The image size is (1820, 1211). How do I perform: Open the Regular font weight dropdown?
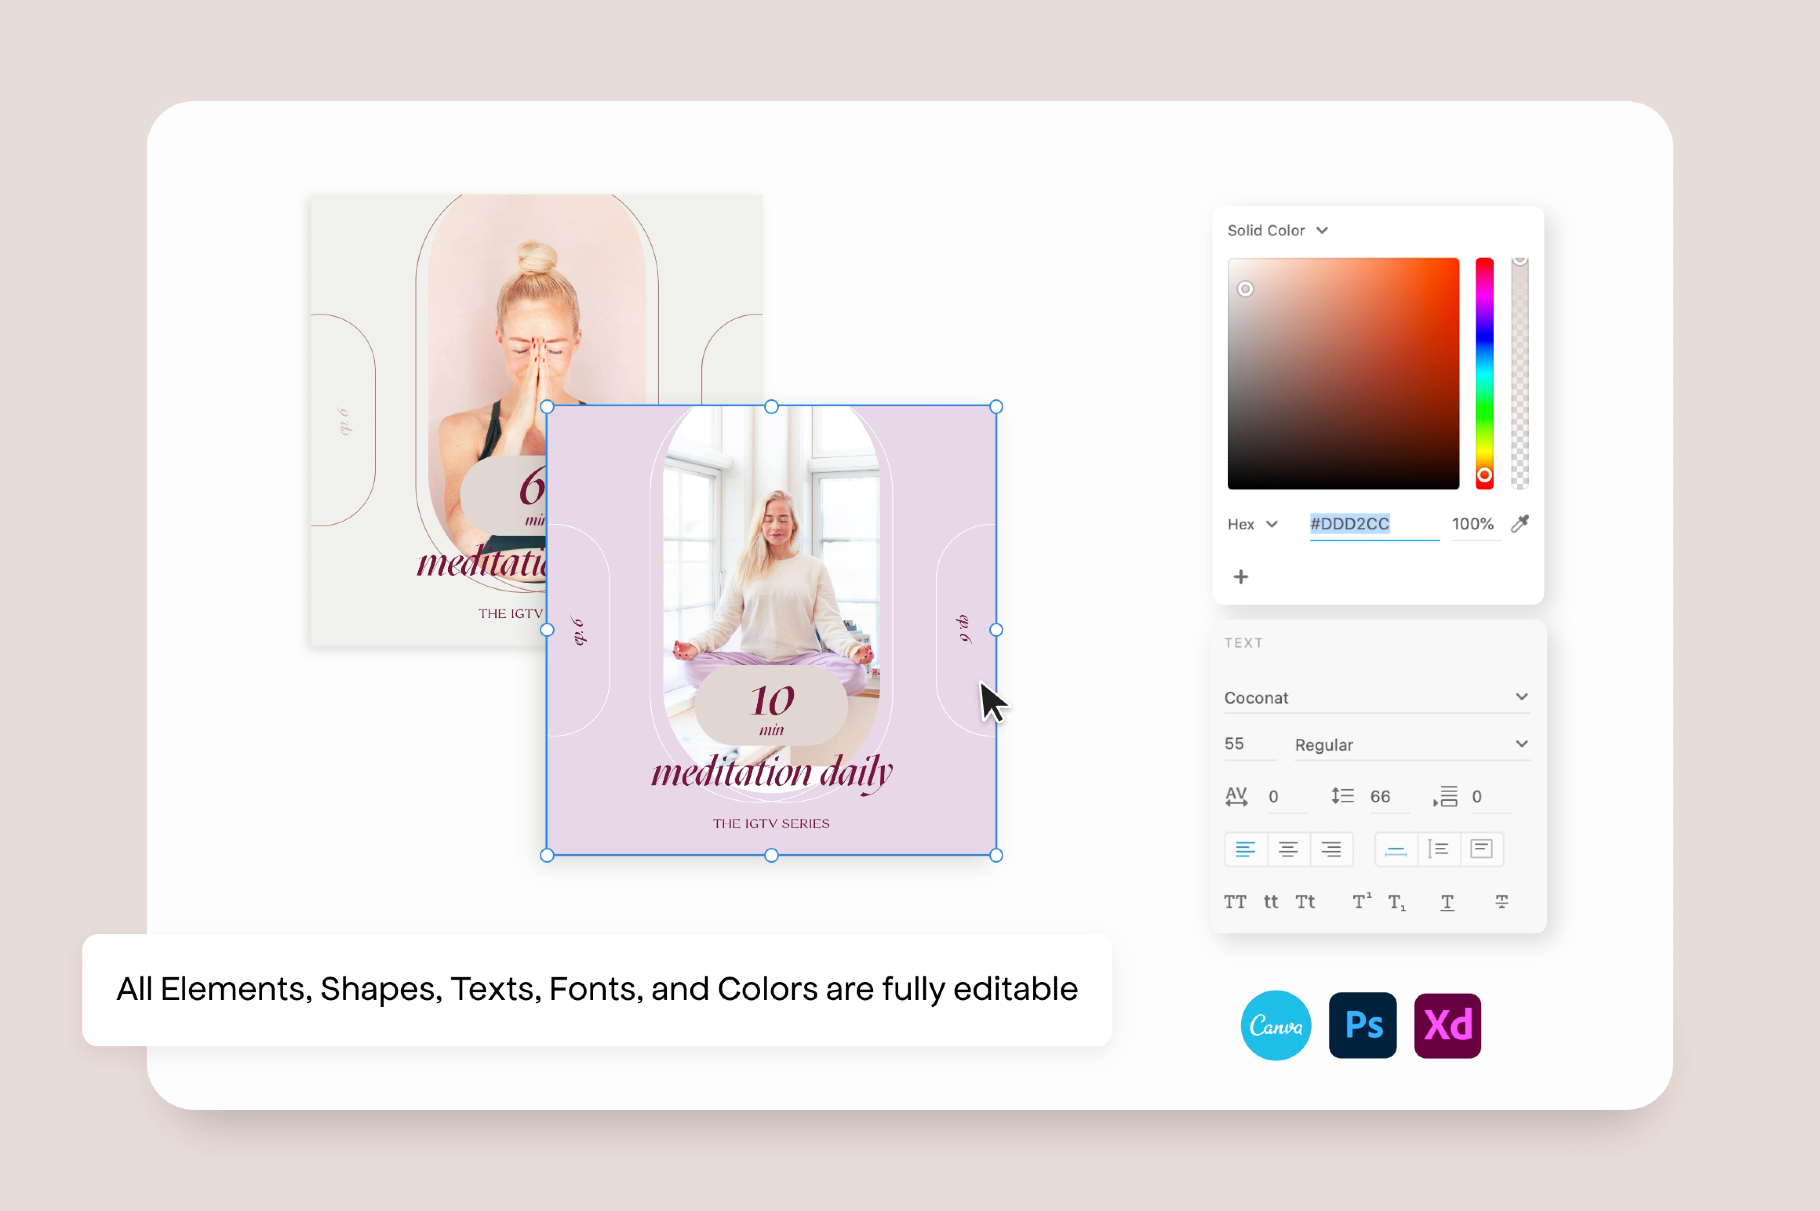(1410, 745)
